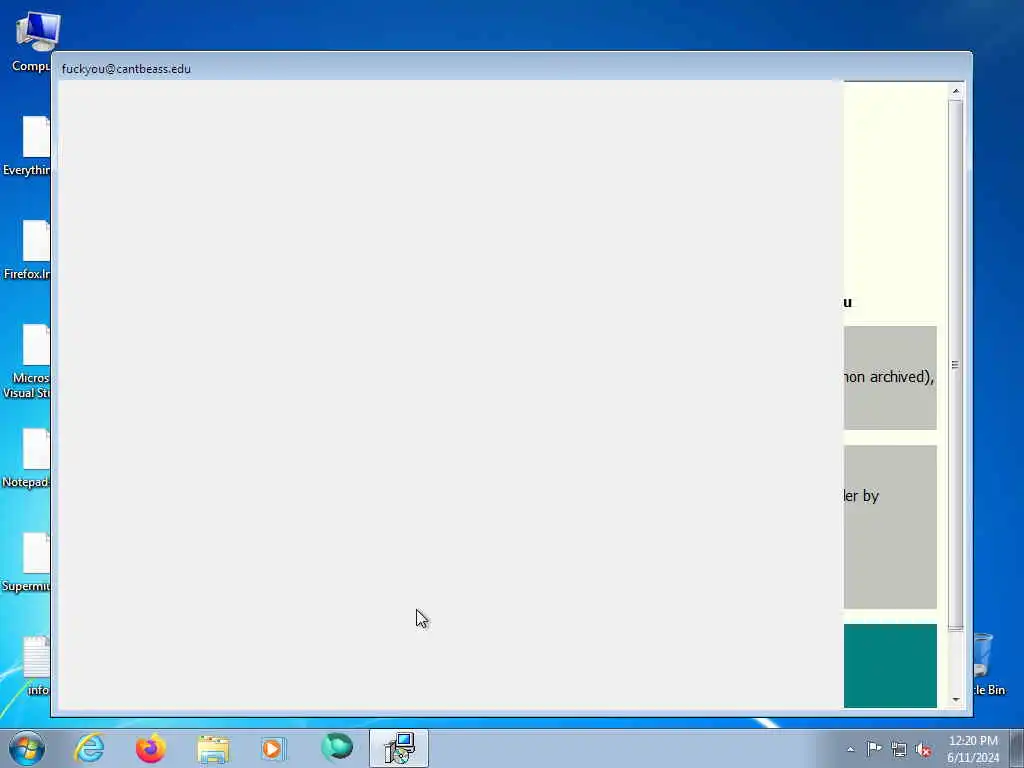This screenshot has height=768, width=1024.
Task: Select the Notepad desktop icon
Action: click(x=26, y=458)
